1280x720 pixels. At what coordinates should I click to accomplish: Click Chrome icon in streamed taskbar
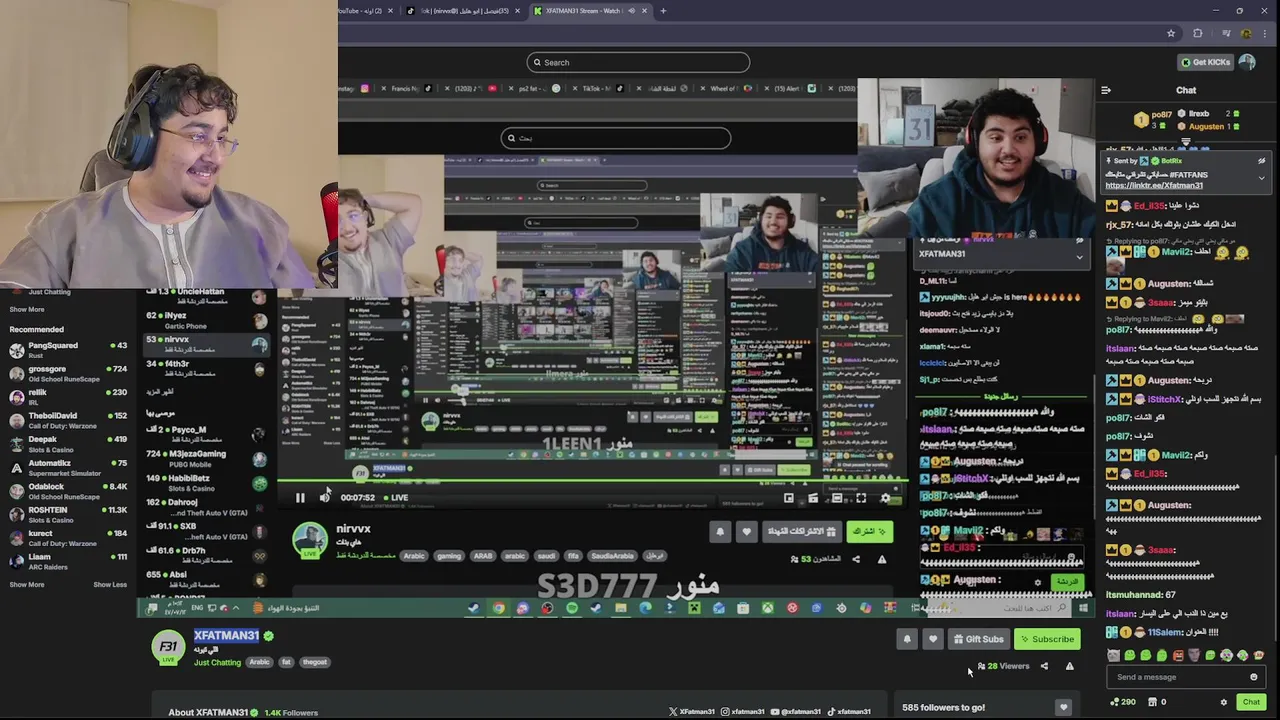[x=498, y=608]
